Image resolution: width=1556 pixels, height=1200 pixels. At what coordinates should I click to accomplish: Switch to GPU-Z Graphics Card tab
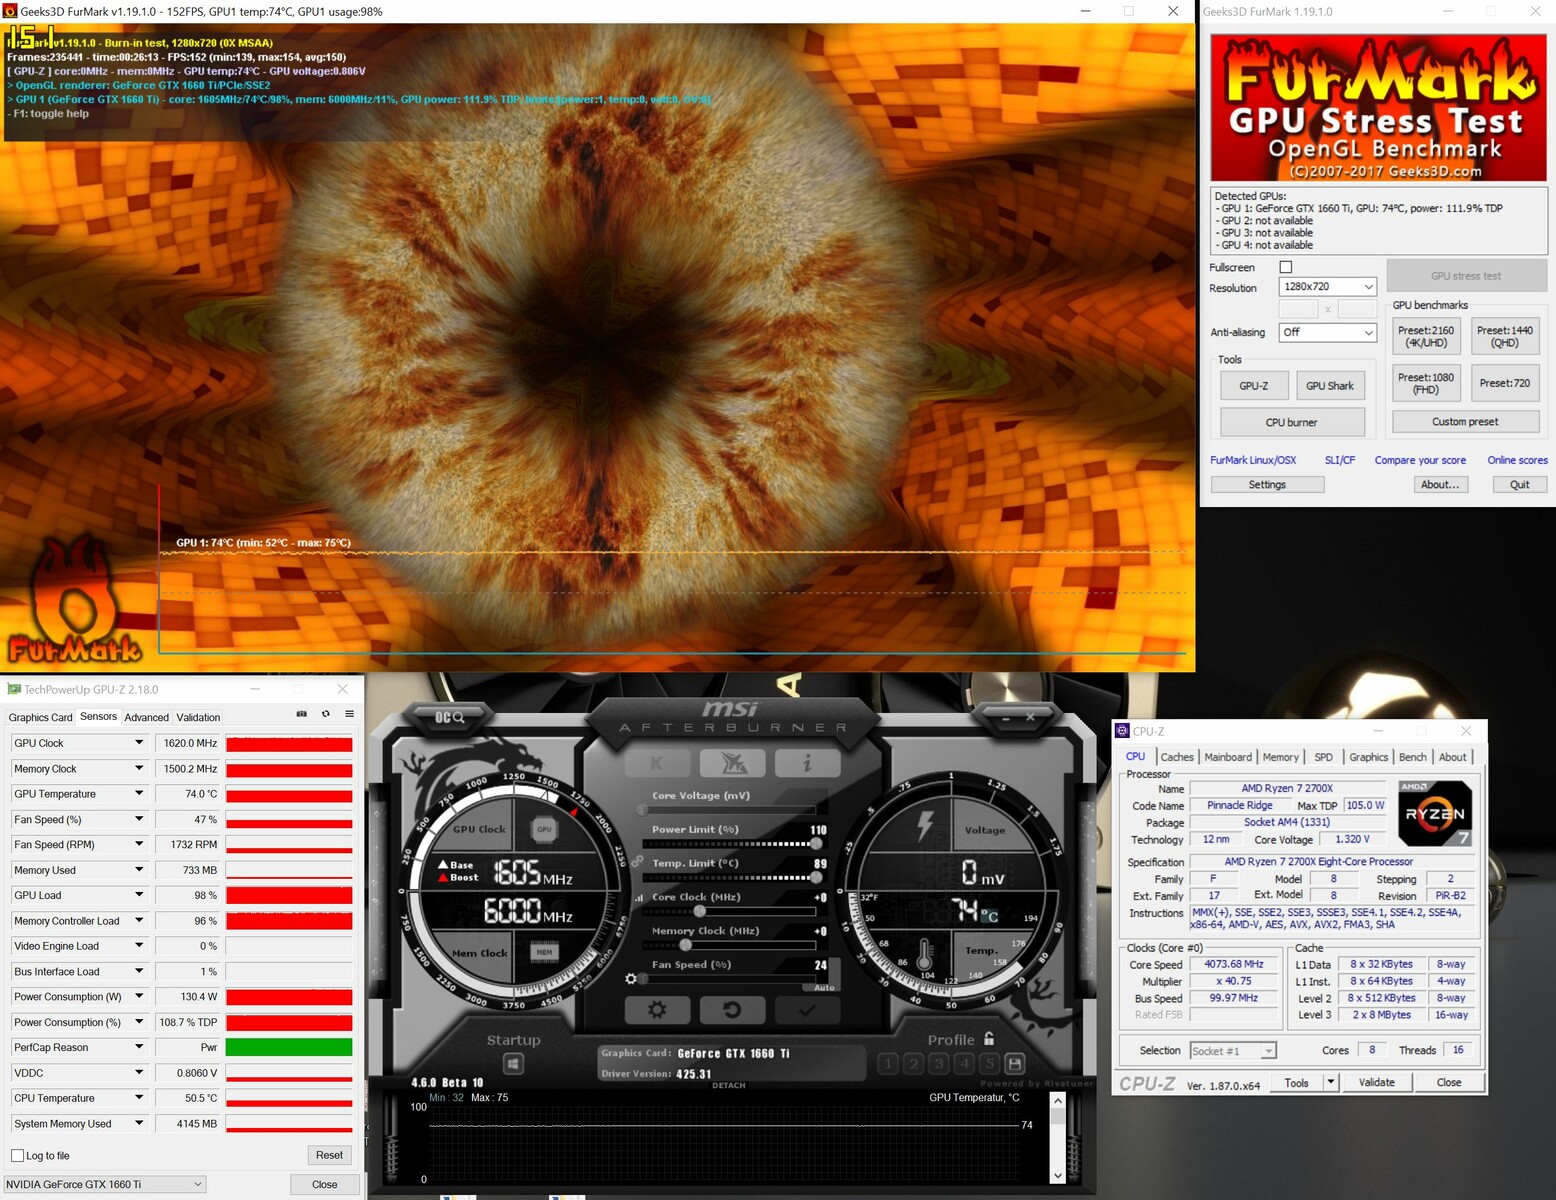point(40,717)
